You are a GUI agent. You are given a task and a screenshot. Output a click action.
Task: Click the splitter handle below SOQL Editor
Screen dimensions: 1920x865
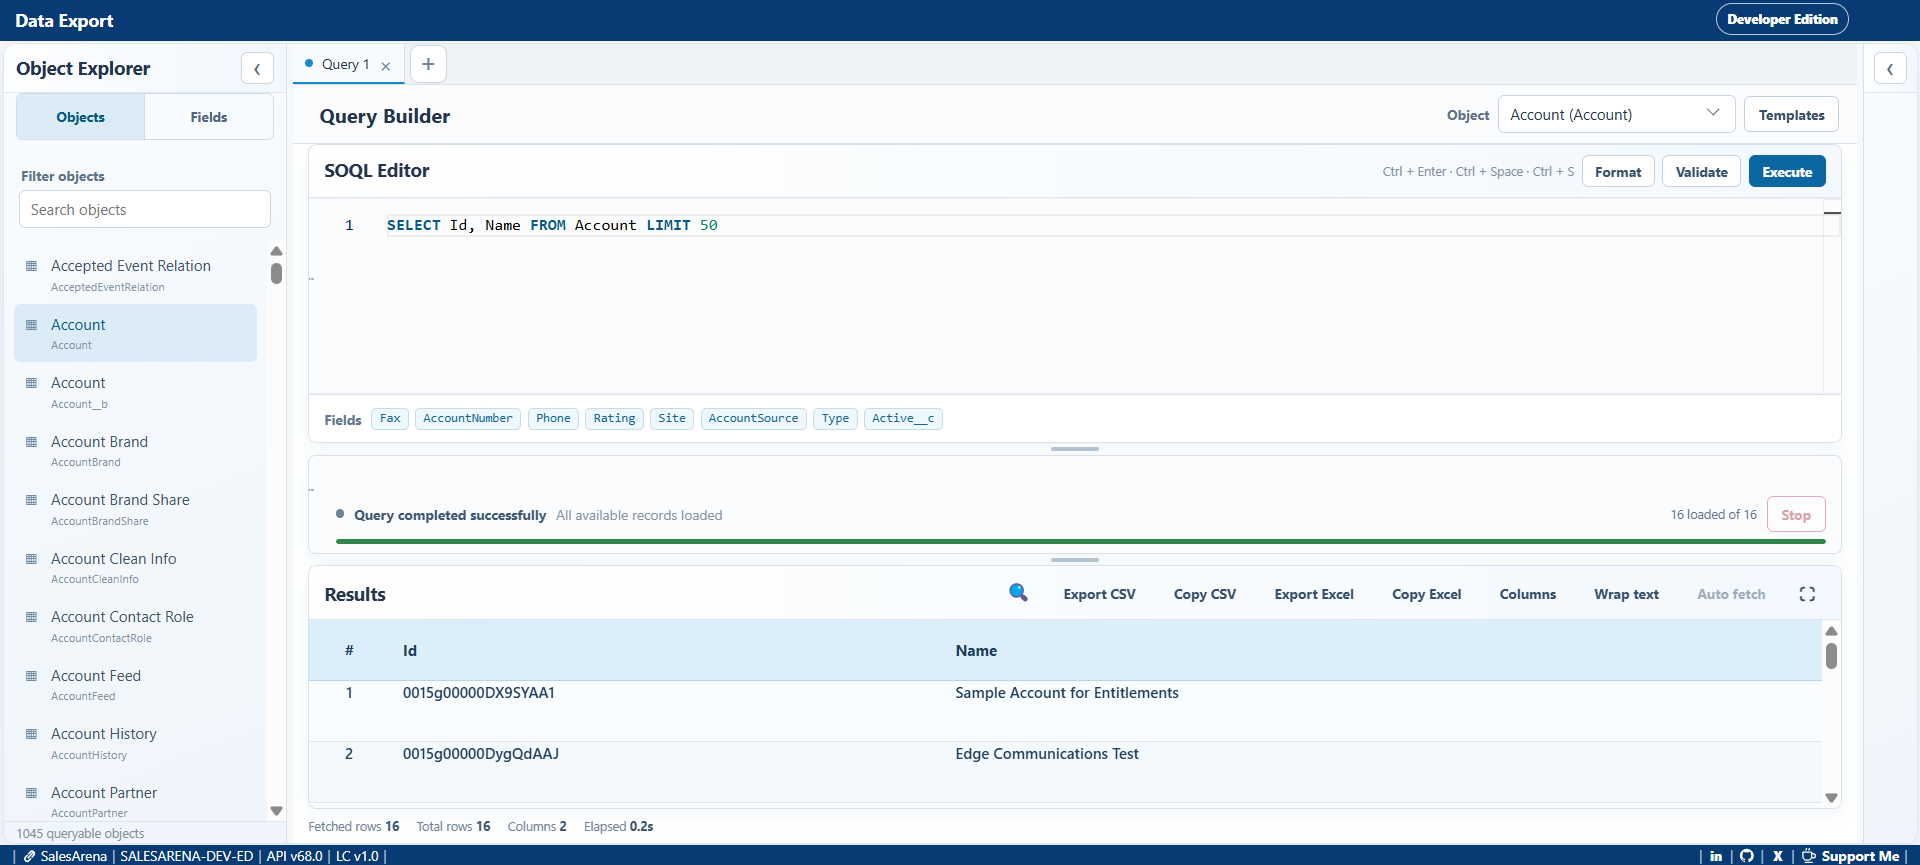point(1075,449)
